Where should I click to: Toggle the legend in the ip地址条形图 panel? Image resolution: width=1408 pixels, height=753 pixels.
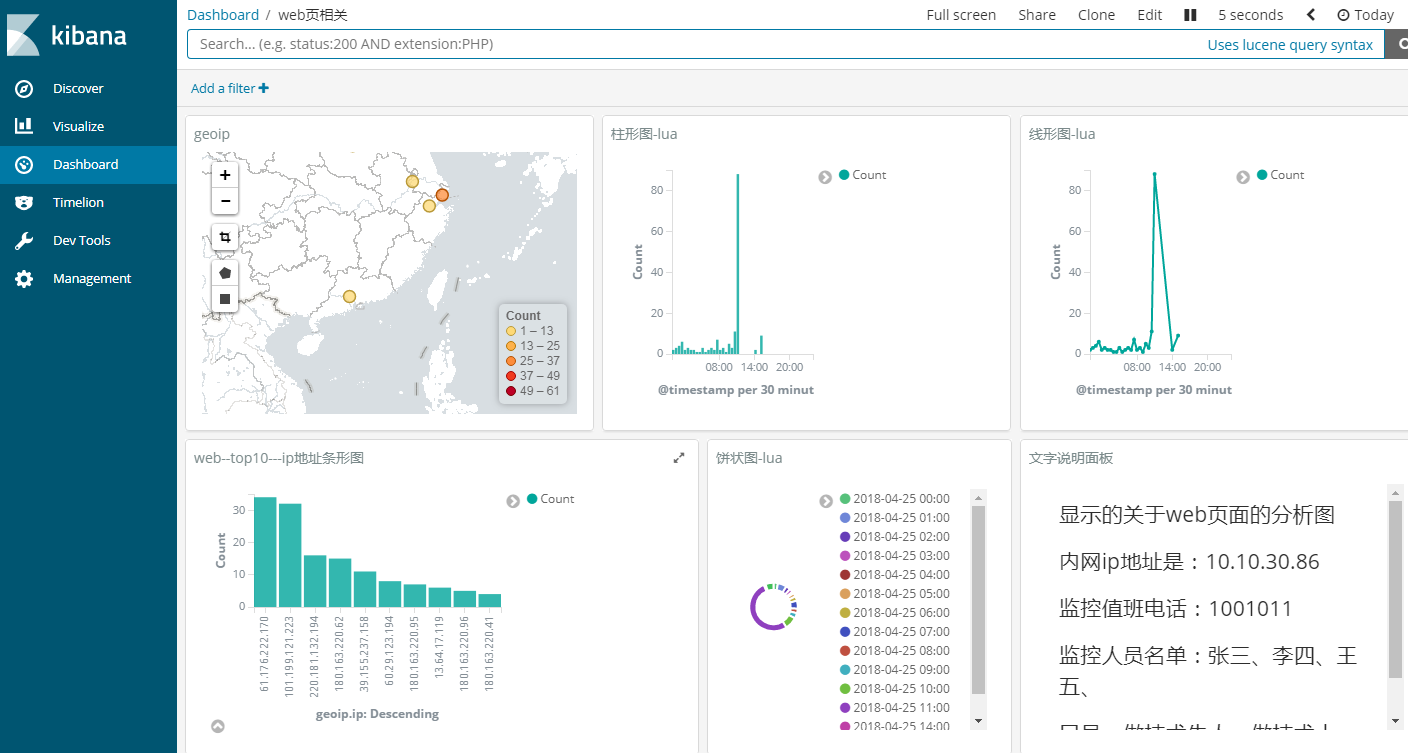tap(513, 501)
